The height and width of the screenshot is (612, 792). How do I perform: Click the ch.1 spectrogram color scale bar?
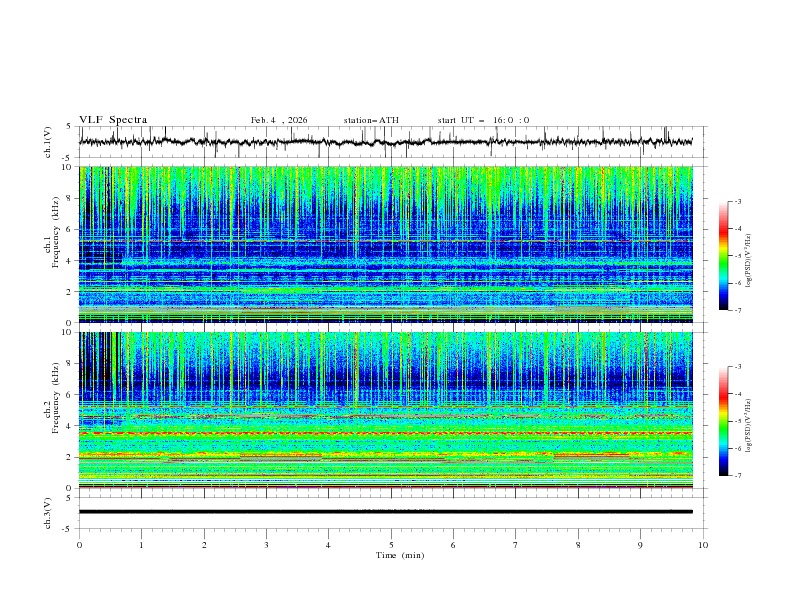pyautogui.click(x=723, y=255)
